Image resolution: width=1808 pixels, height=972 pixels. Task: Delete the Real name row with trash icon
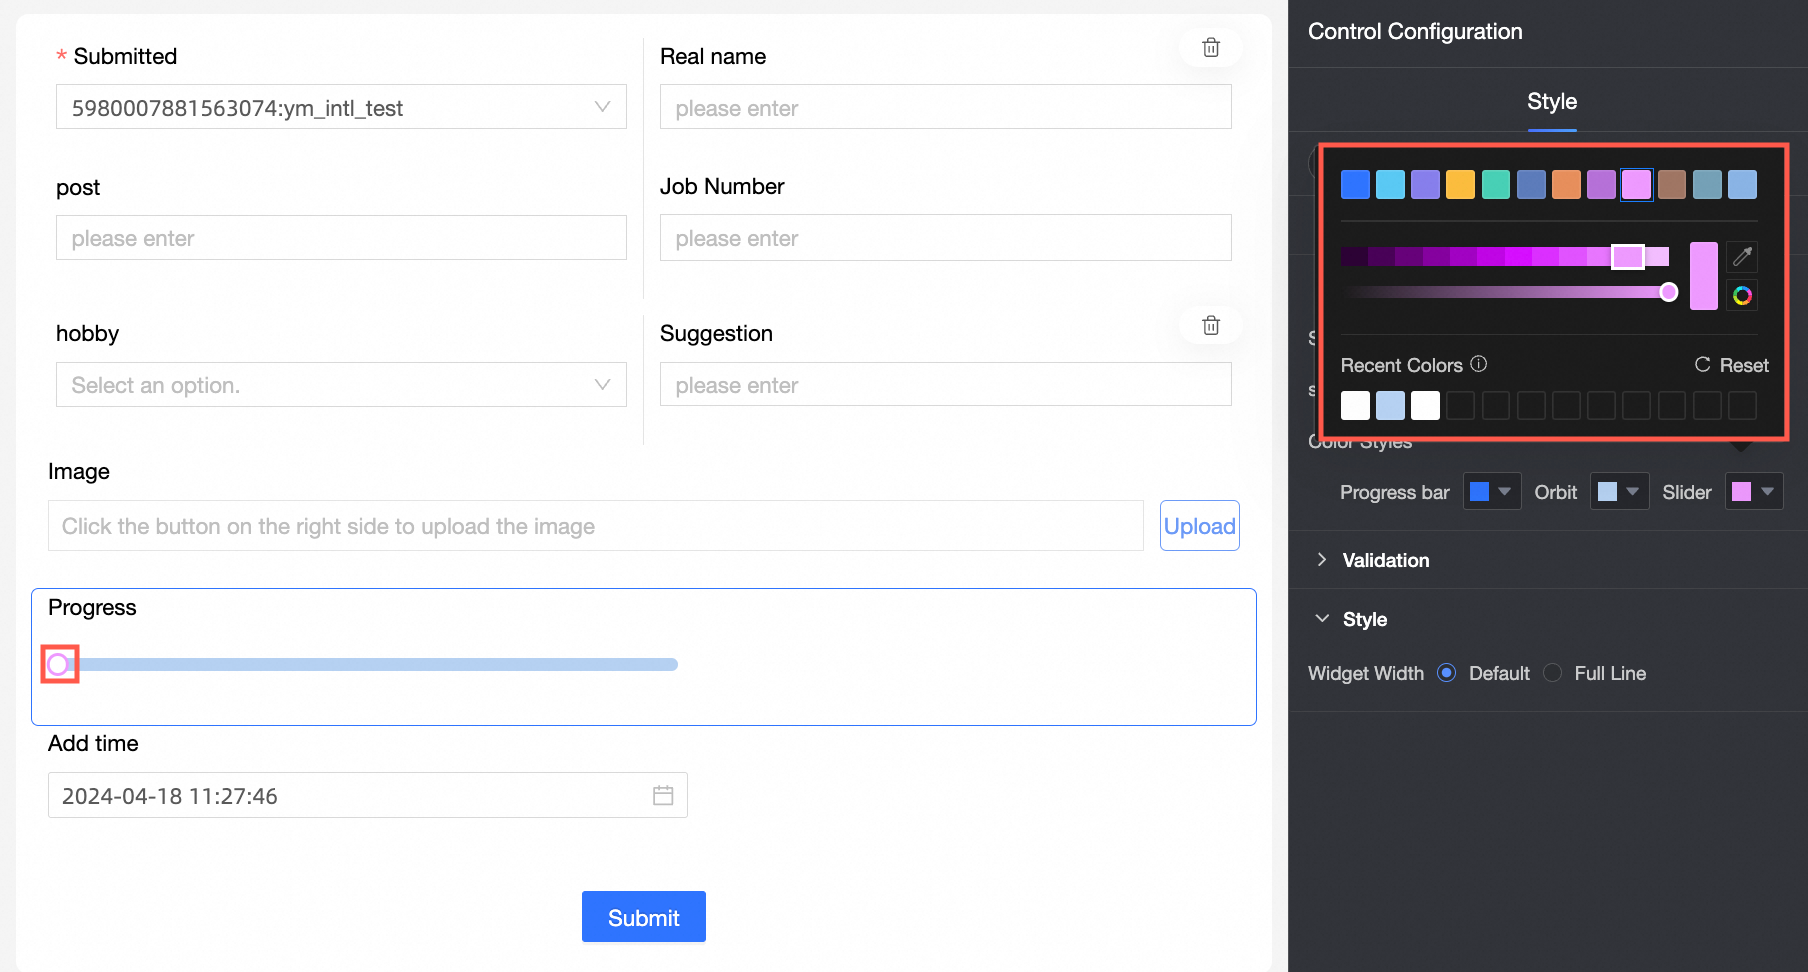pos(1210,48)
